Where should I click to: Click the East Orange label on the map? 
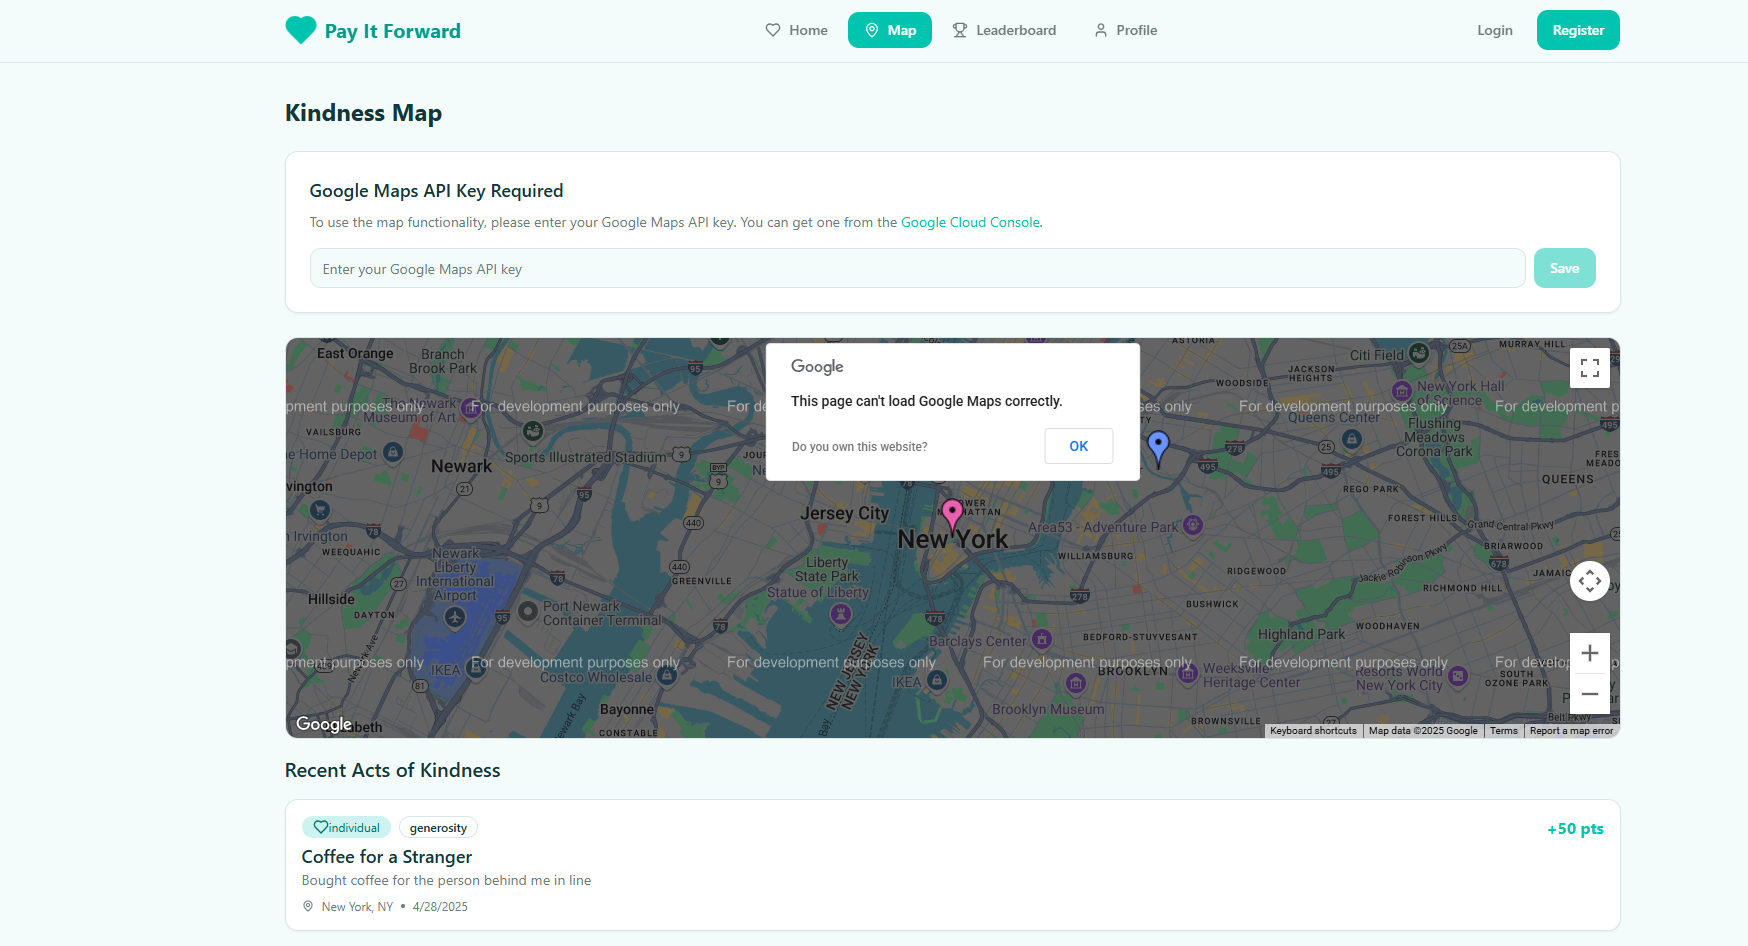(x=355, y=353)
